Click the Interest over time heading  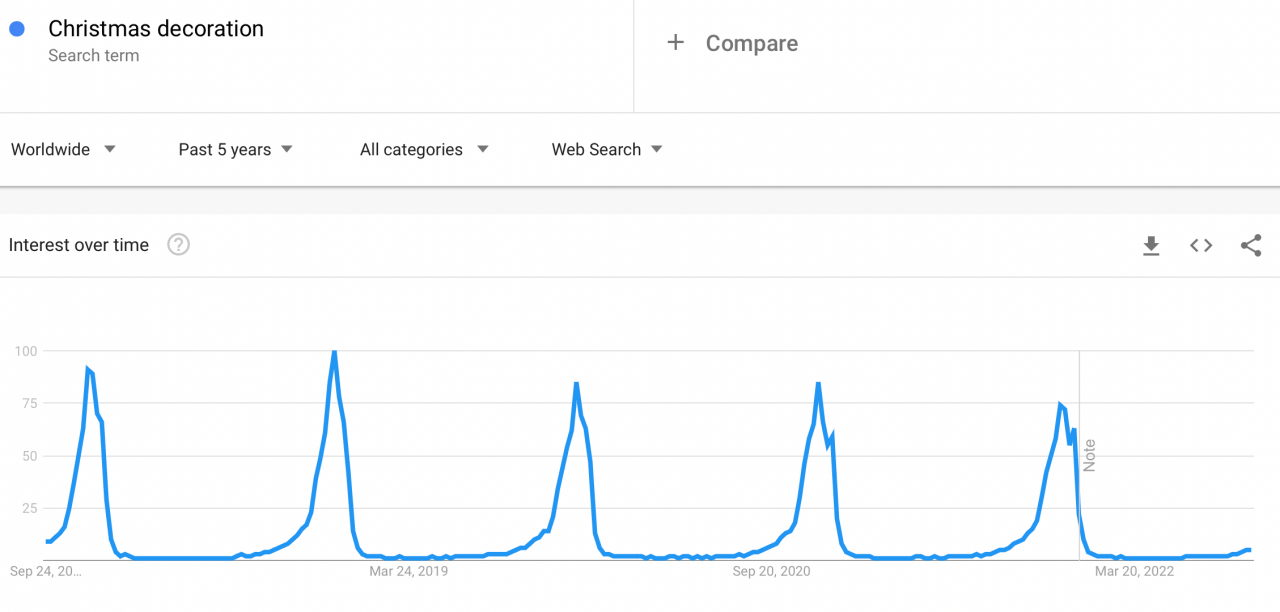point(78,244)
